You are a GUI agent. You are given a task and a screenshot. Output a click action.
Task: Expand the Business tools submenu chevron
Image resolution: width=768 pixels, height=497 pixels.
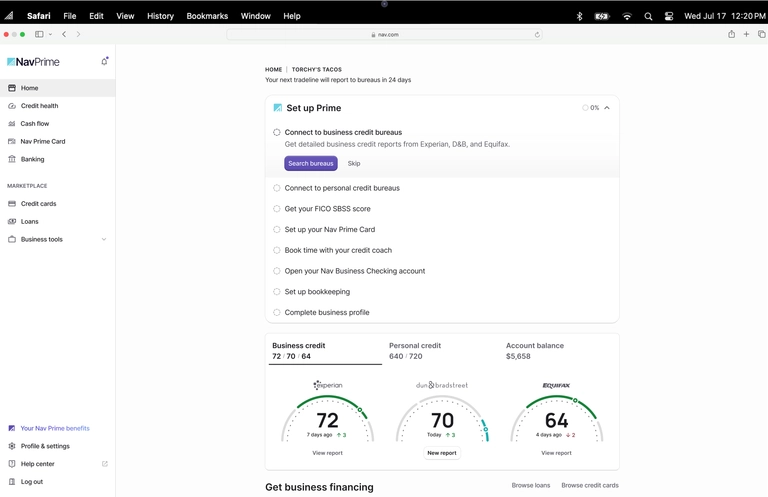tap(104, 239)
